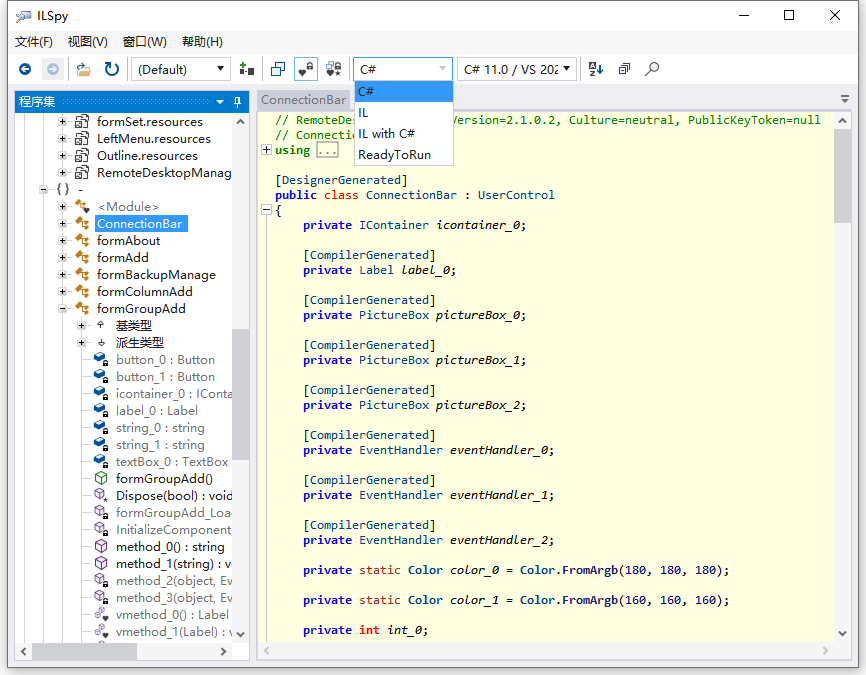Open the tab list dropdown arrow

844,99
